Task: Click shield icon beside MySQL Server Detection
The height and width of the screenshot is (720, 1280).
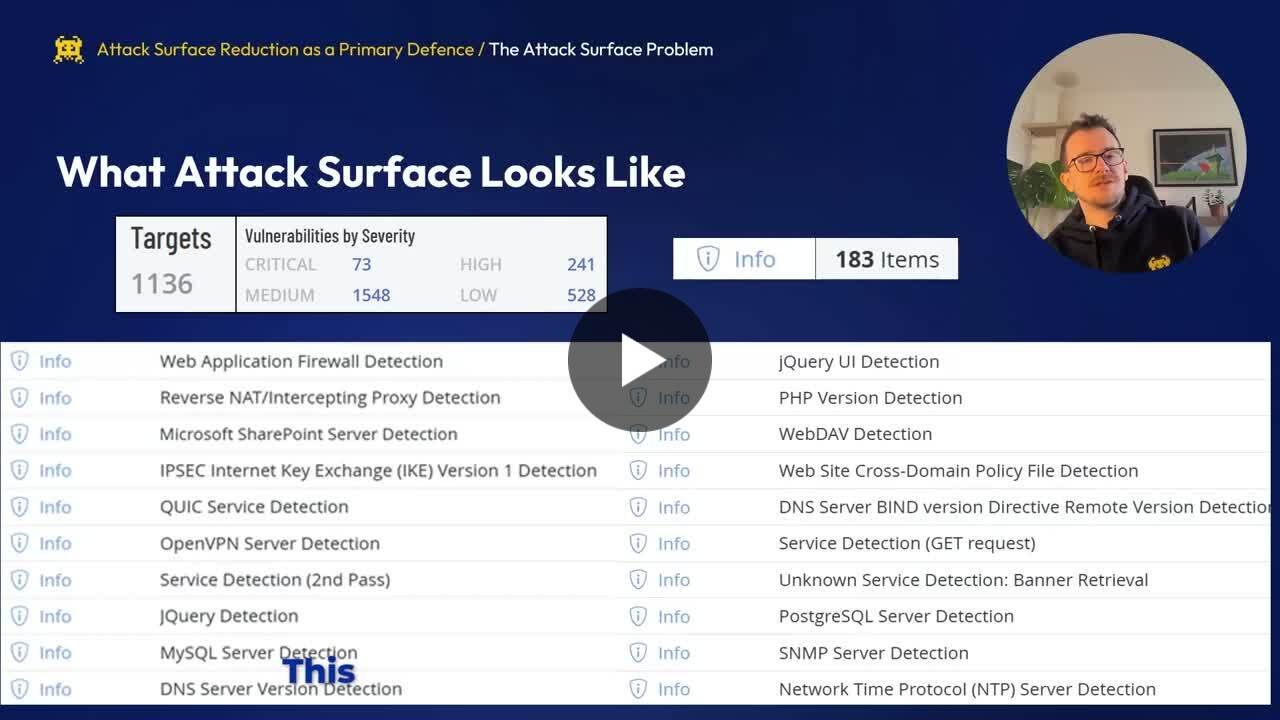Action: pyautogui.click(x=19, y=652)
